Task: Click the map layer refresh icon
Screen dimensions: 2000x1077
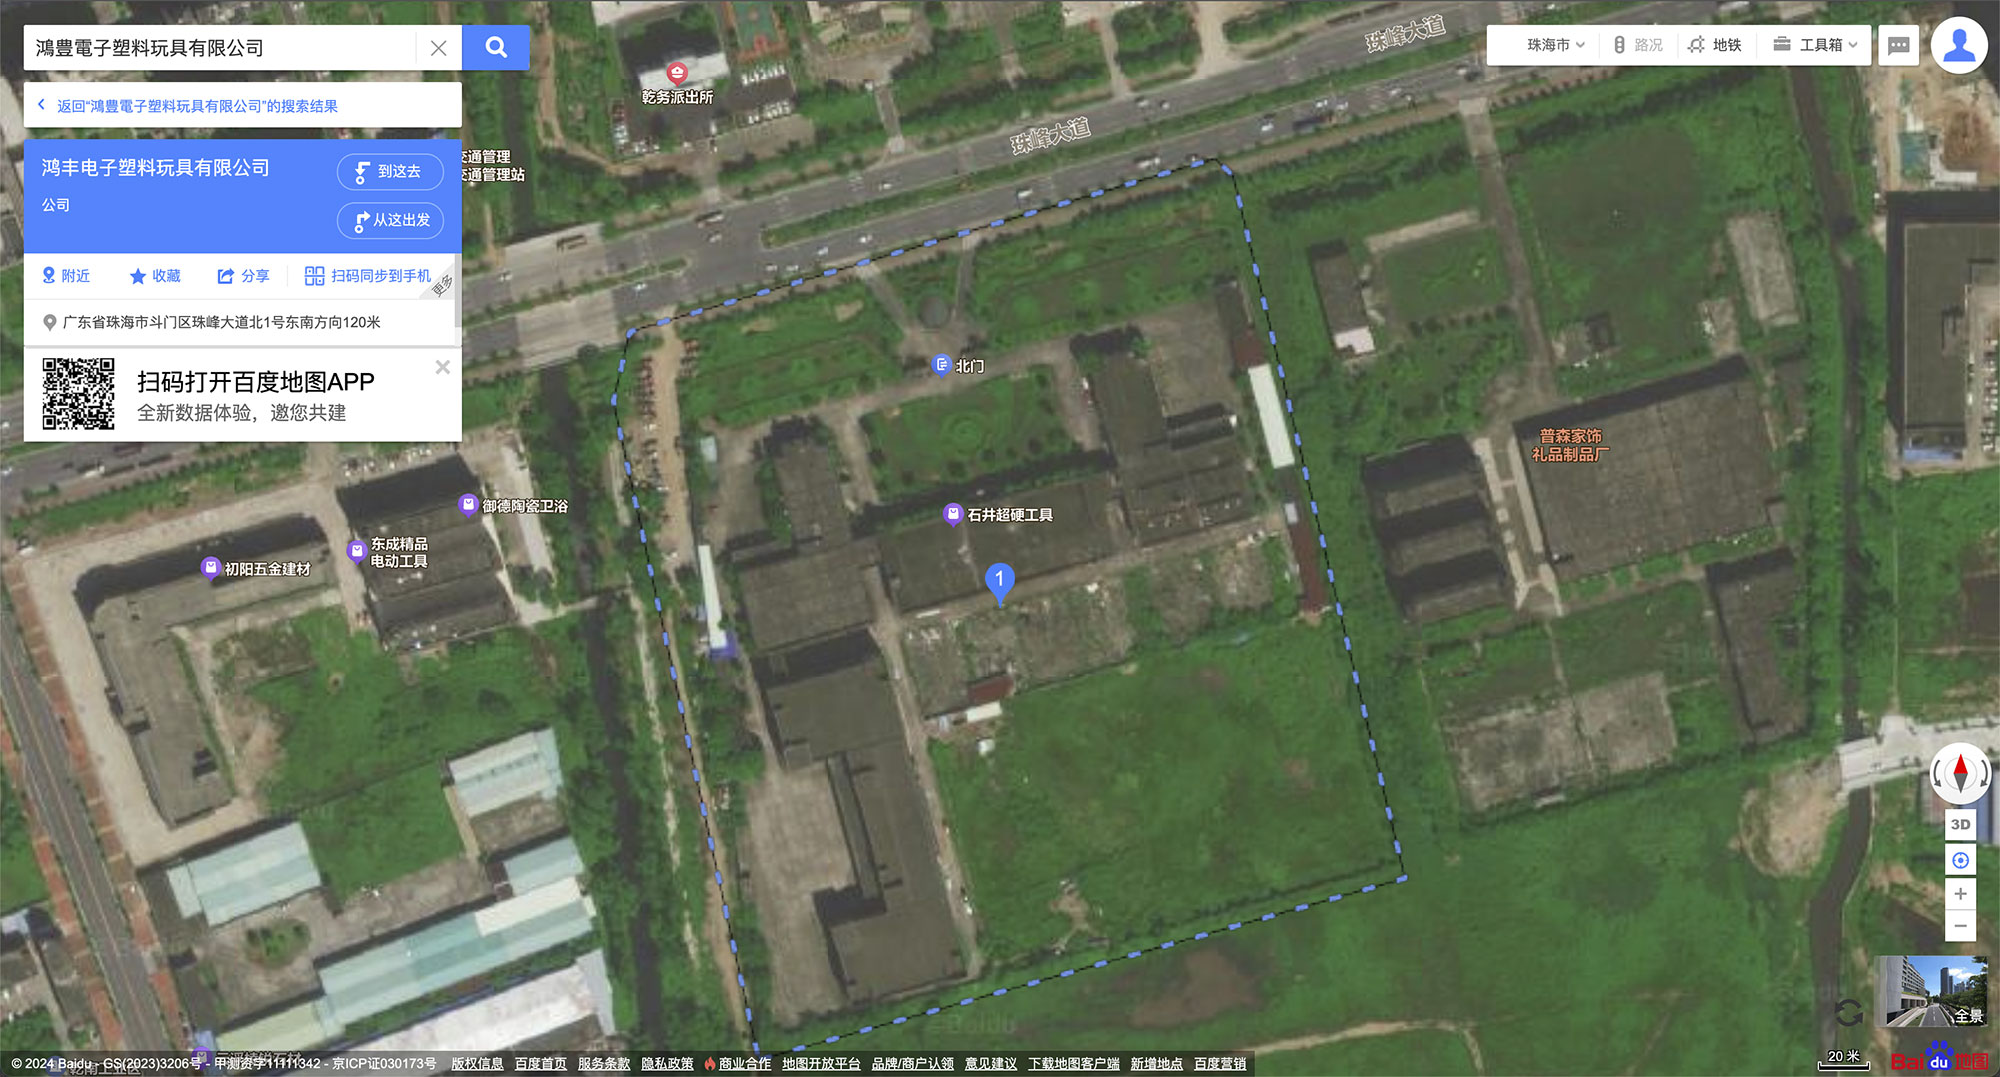Action: 1849,1012
